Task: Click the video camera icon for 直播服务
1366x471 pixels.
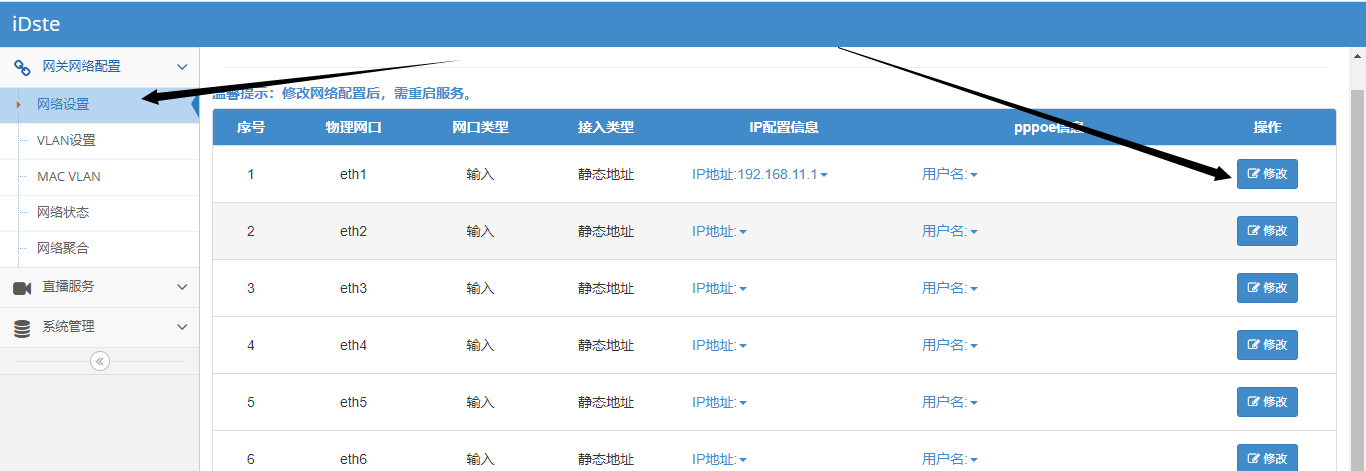Action: pos(22,287)
